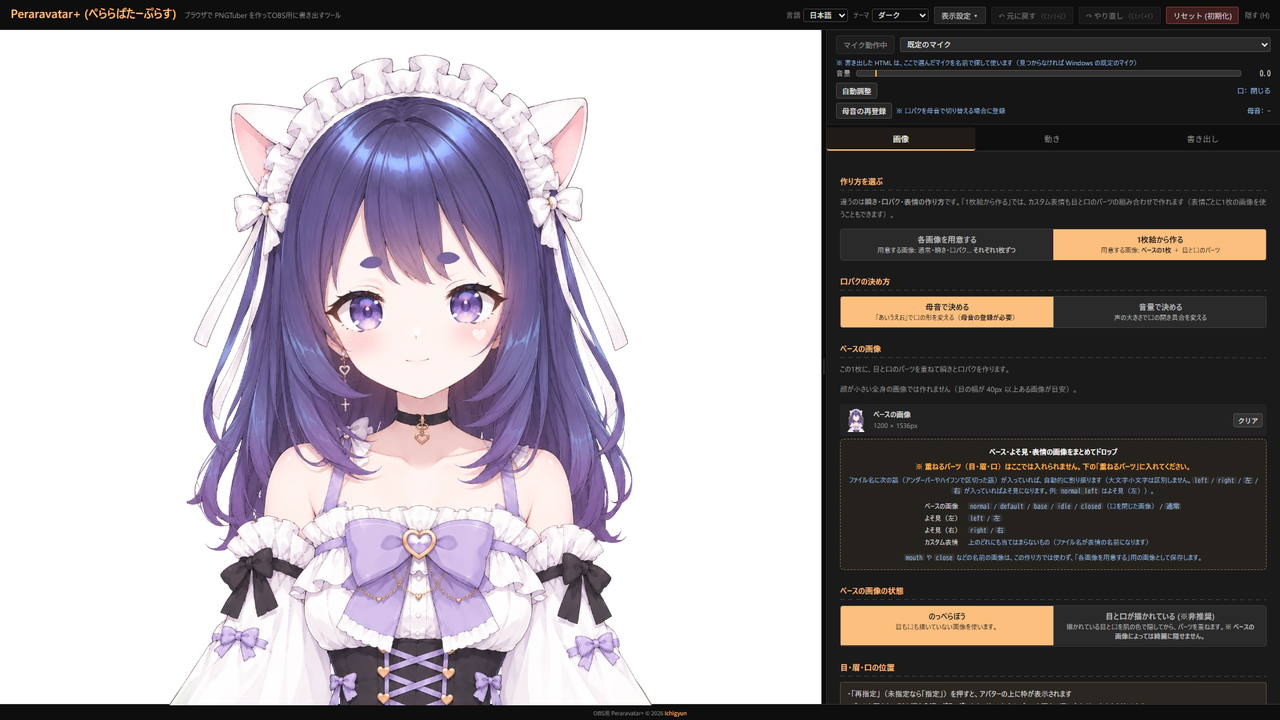Select 目と口が描かれている base image state
The height and width of the screenshot is (720, 1280).
(x=1160, y=625)
